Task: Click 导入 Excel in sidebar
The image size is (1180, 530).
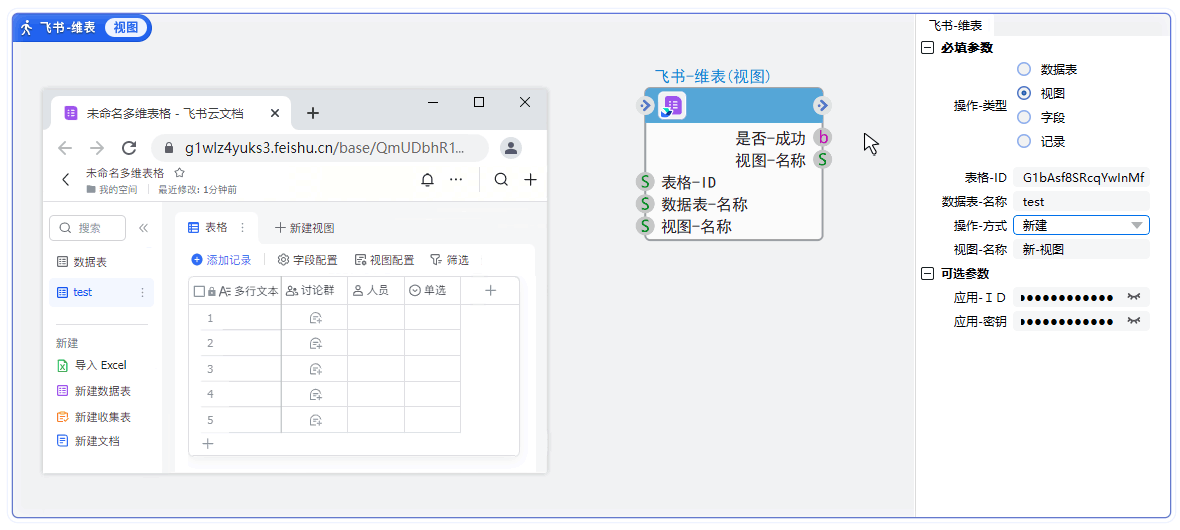Action: tap(92, 365)
